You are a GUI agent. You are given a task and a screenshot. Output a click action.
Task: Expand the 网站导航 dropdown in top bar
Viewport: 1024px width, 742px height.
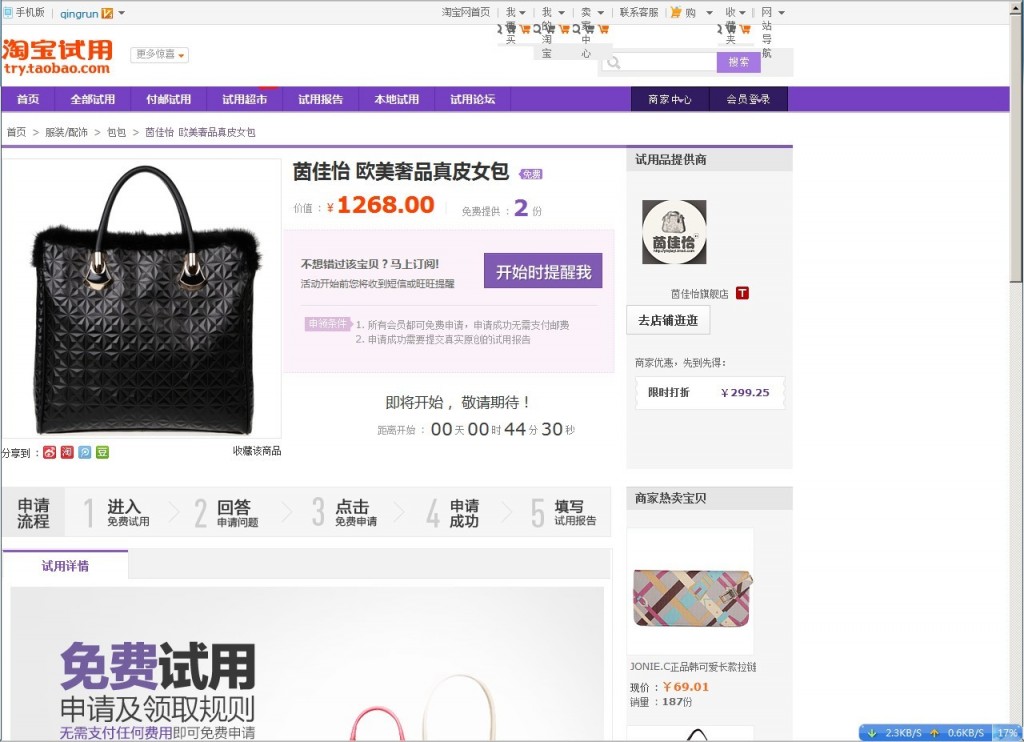click(781, 12)
